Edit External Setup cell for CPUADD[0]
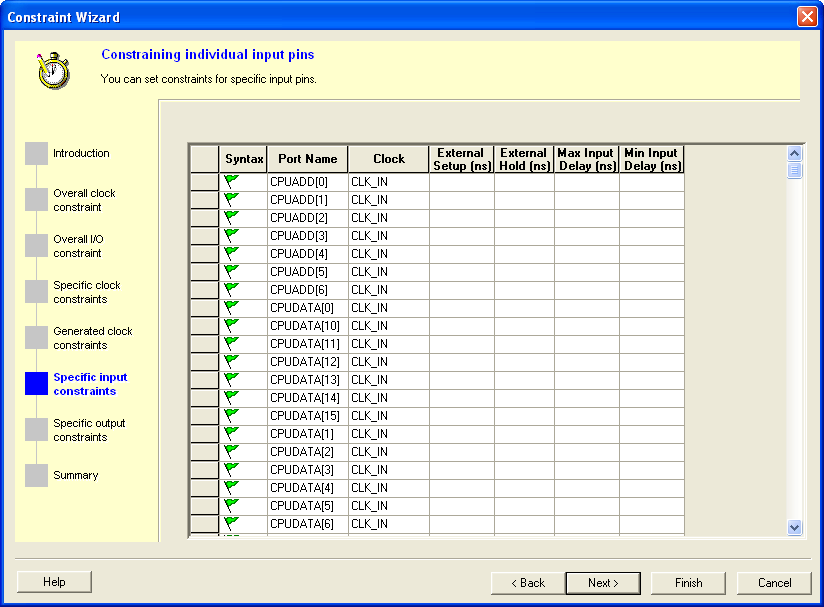Viewport: 824px width, 607px height. (461, 182)
